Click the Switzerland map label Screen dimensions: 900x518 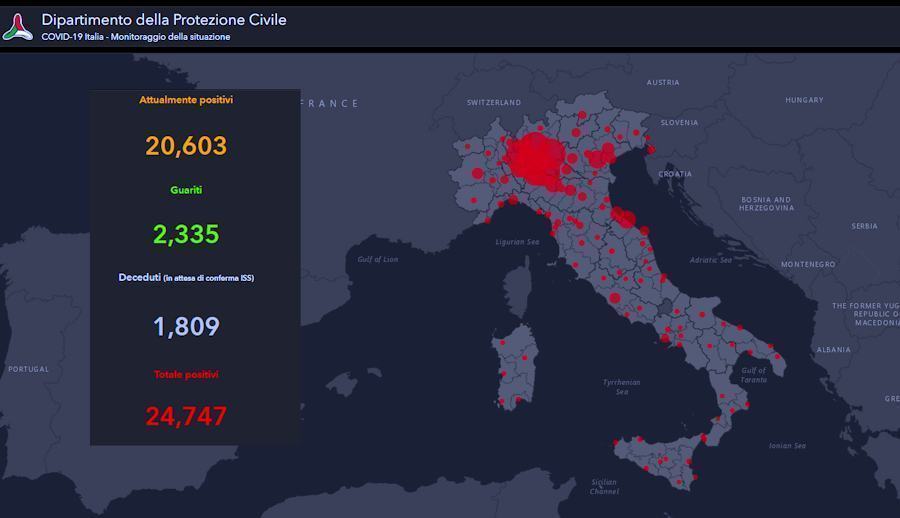(x=494, y=103)
